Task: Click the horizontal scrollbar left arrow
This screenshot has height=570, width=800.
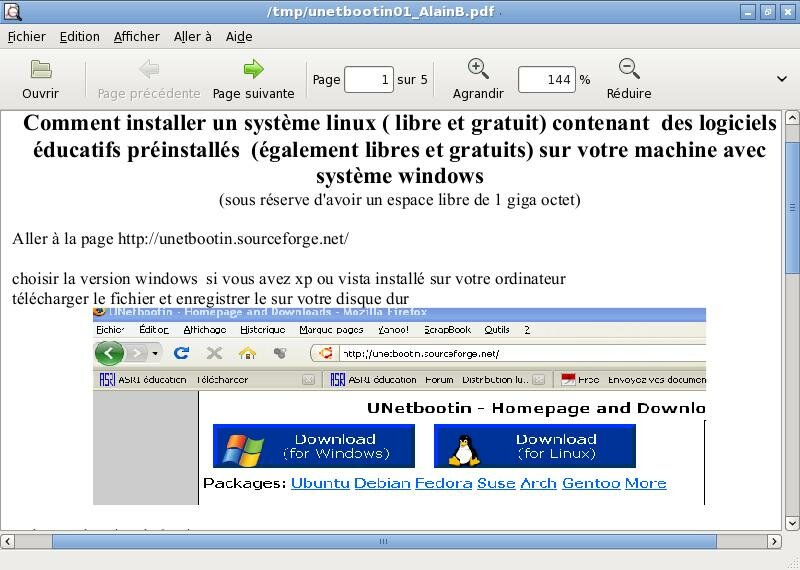Action: click(7, 541)
